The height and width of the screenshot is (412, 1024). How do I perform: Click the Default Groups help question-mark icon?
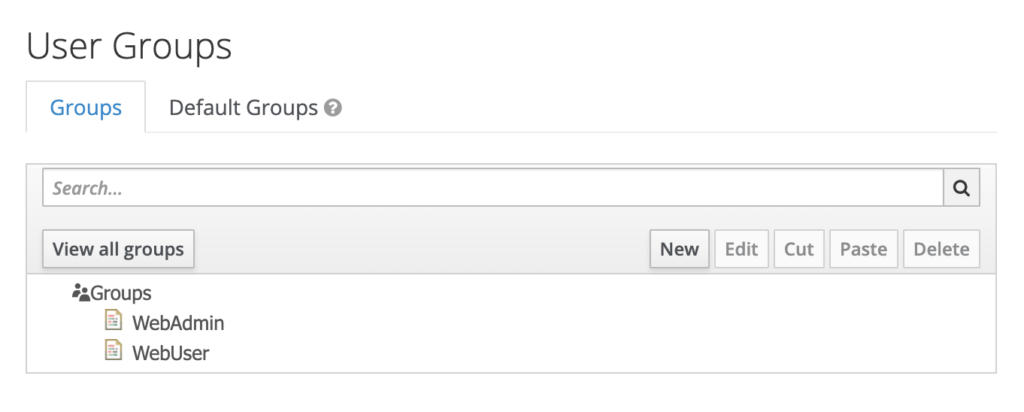(x=333, y=108)
